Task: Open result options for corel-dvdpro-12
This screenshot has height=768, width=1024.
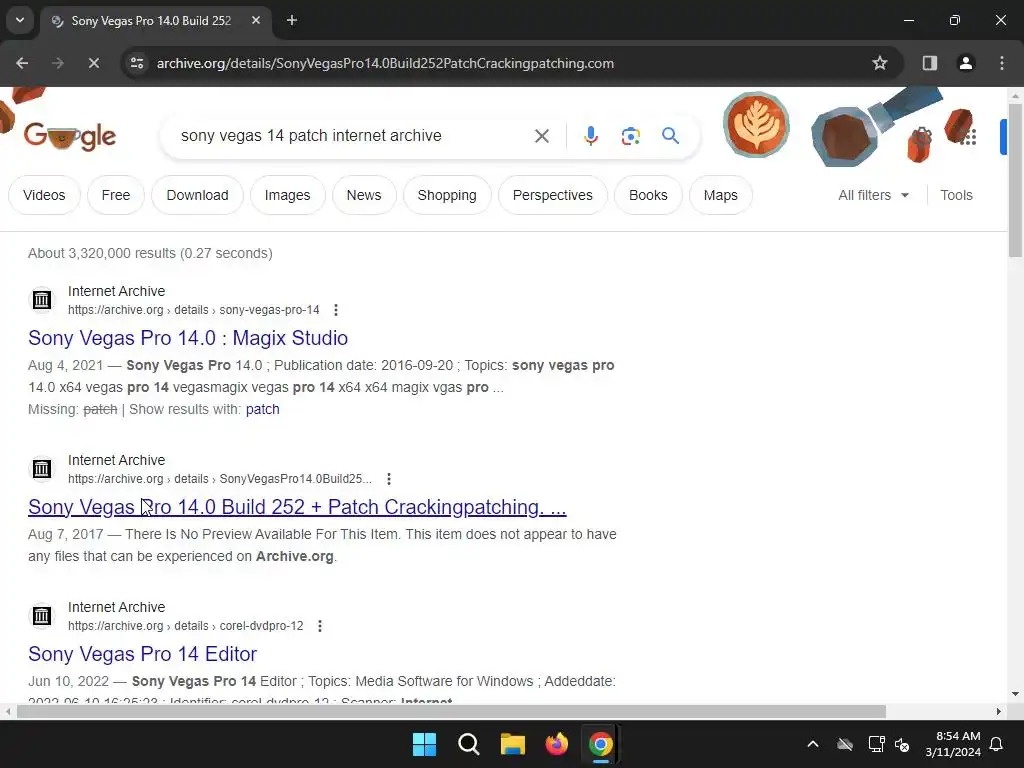Action: click(x=320, y=626)
